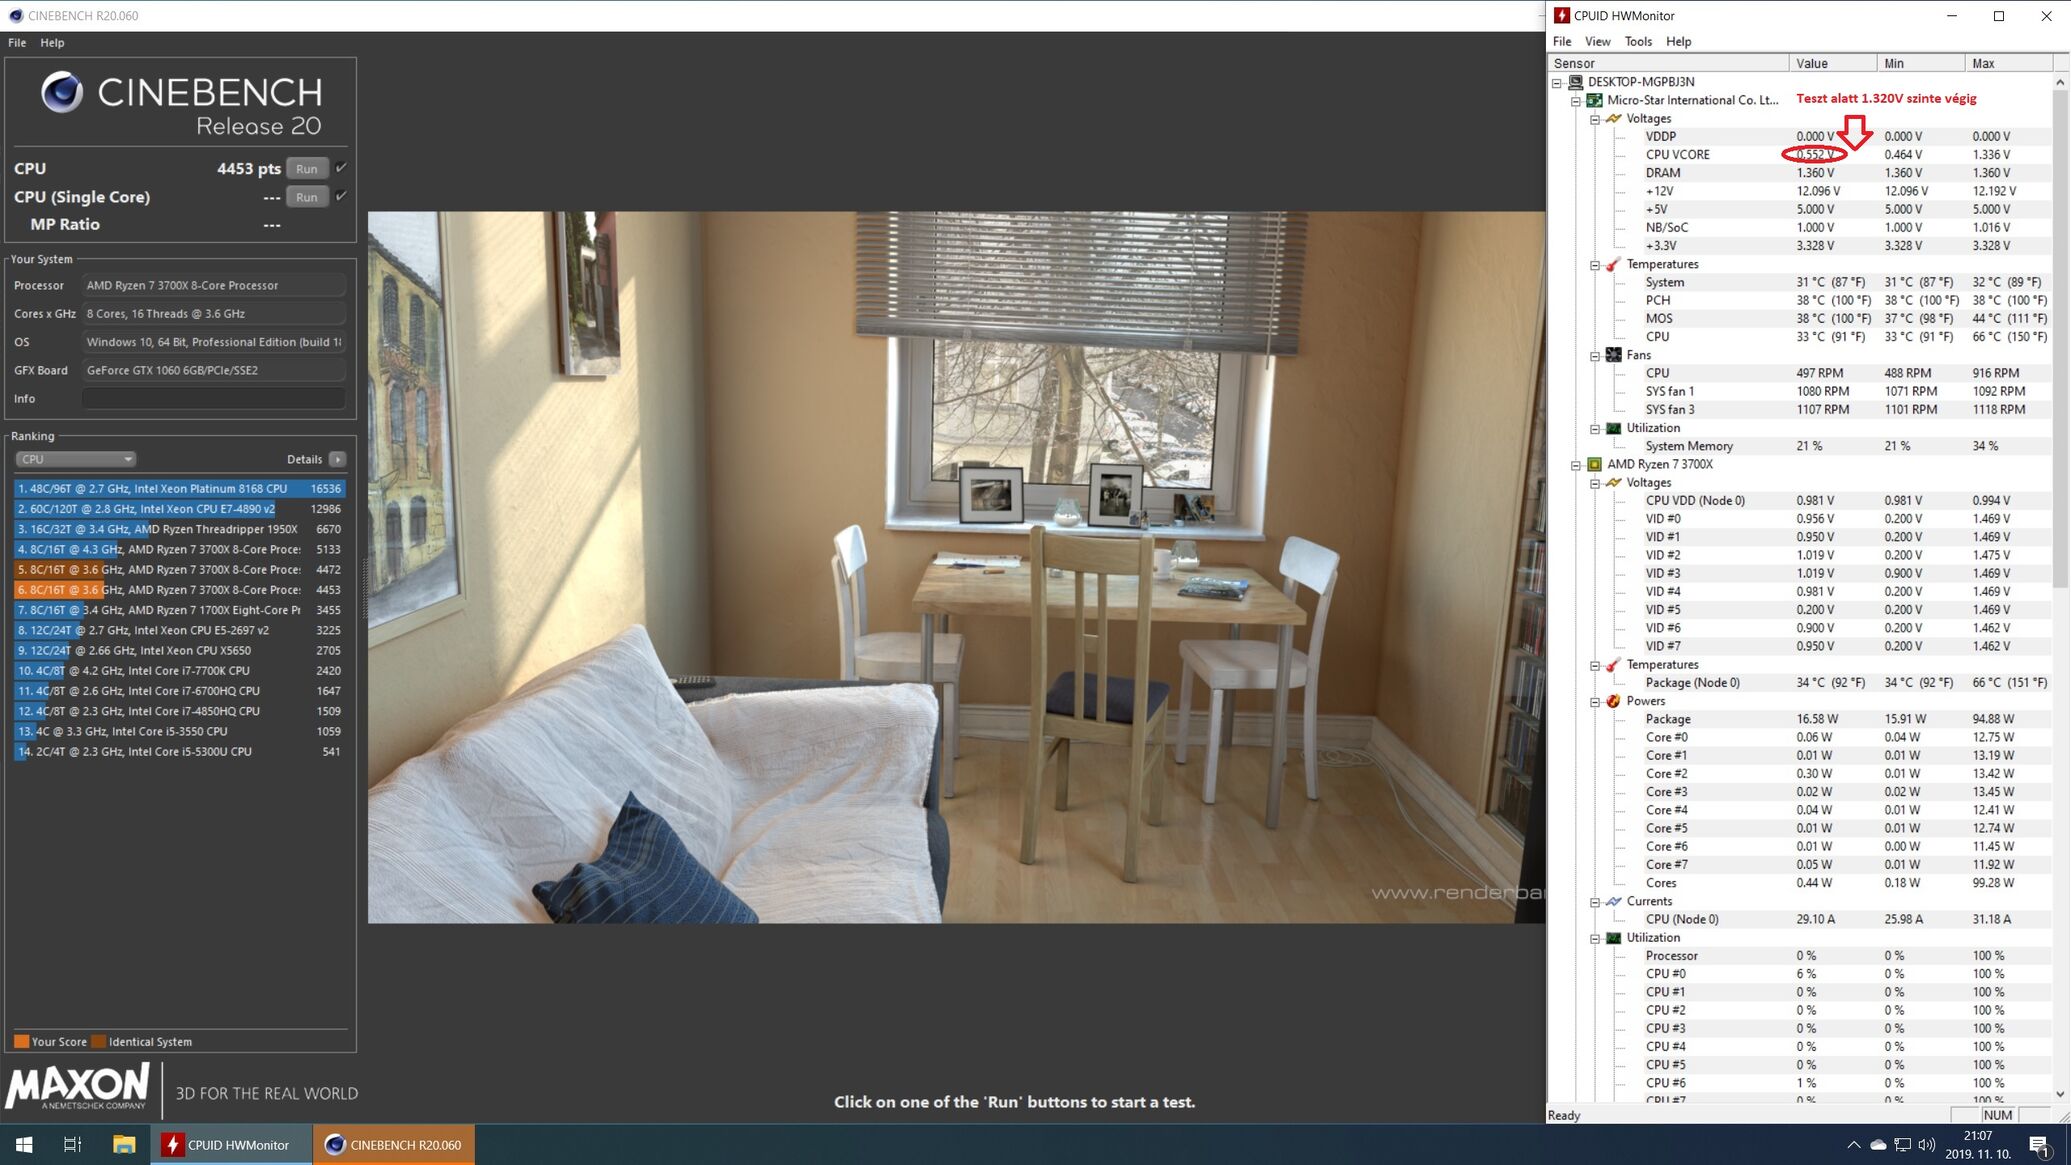Open the Cinebench Help menu
Image resolution: width=2071 pixels, height=1165 pixels.
[52, 43]
